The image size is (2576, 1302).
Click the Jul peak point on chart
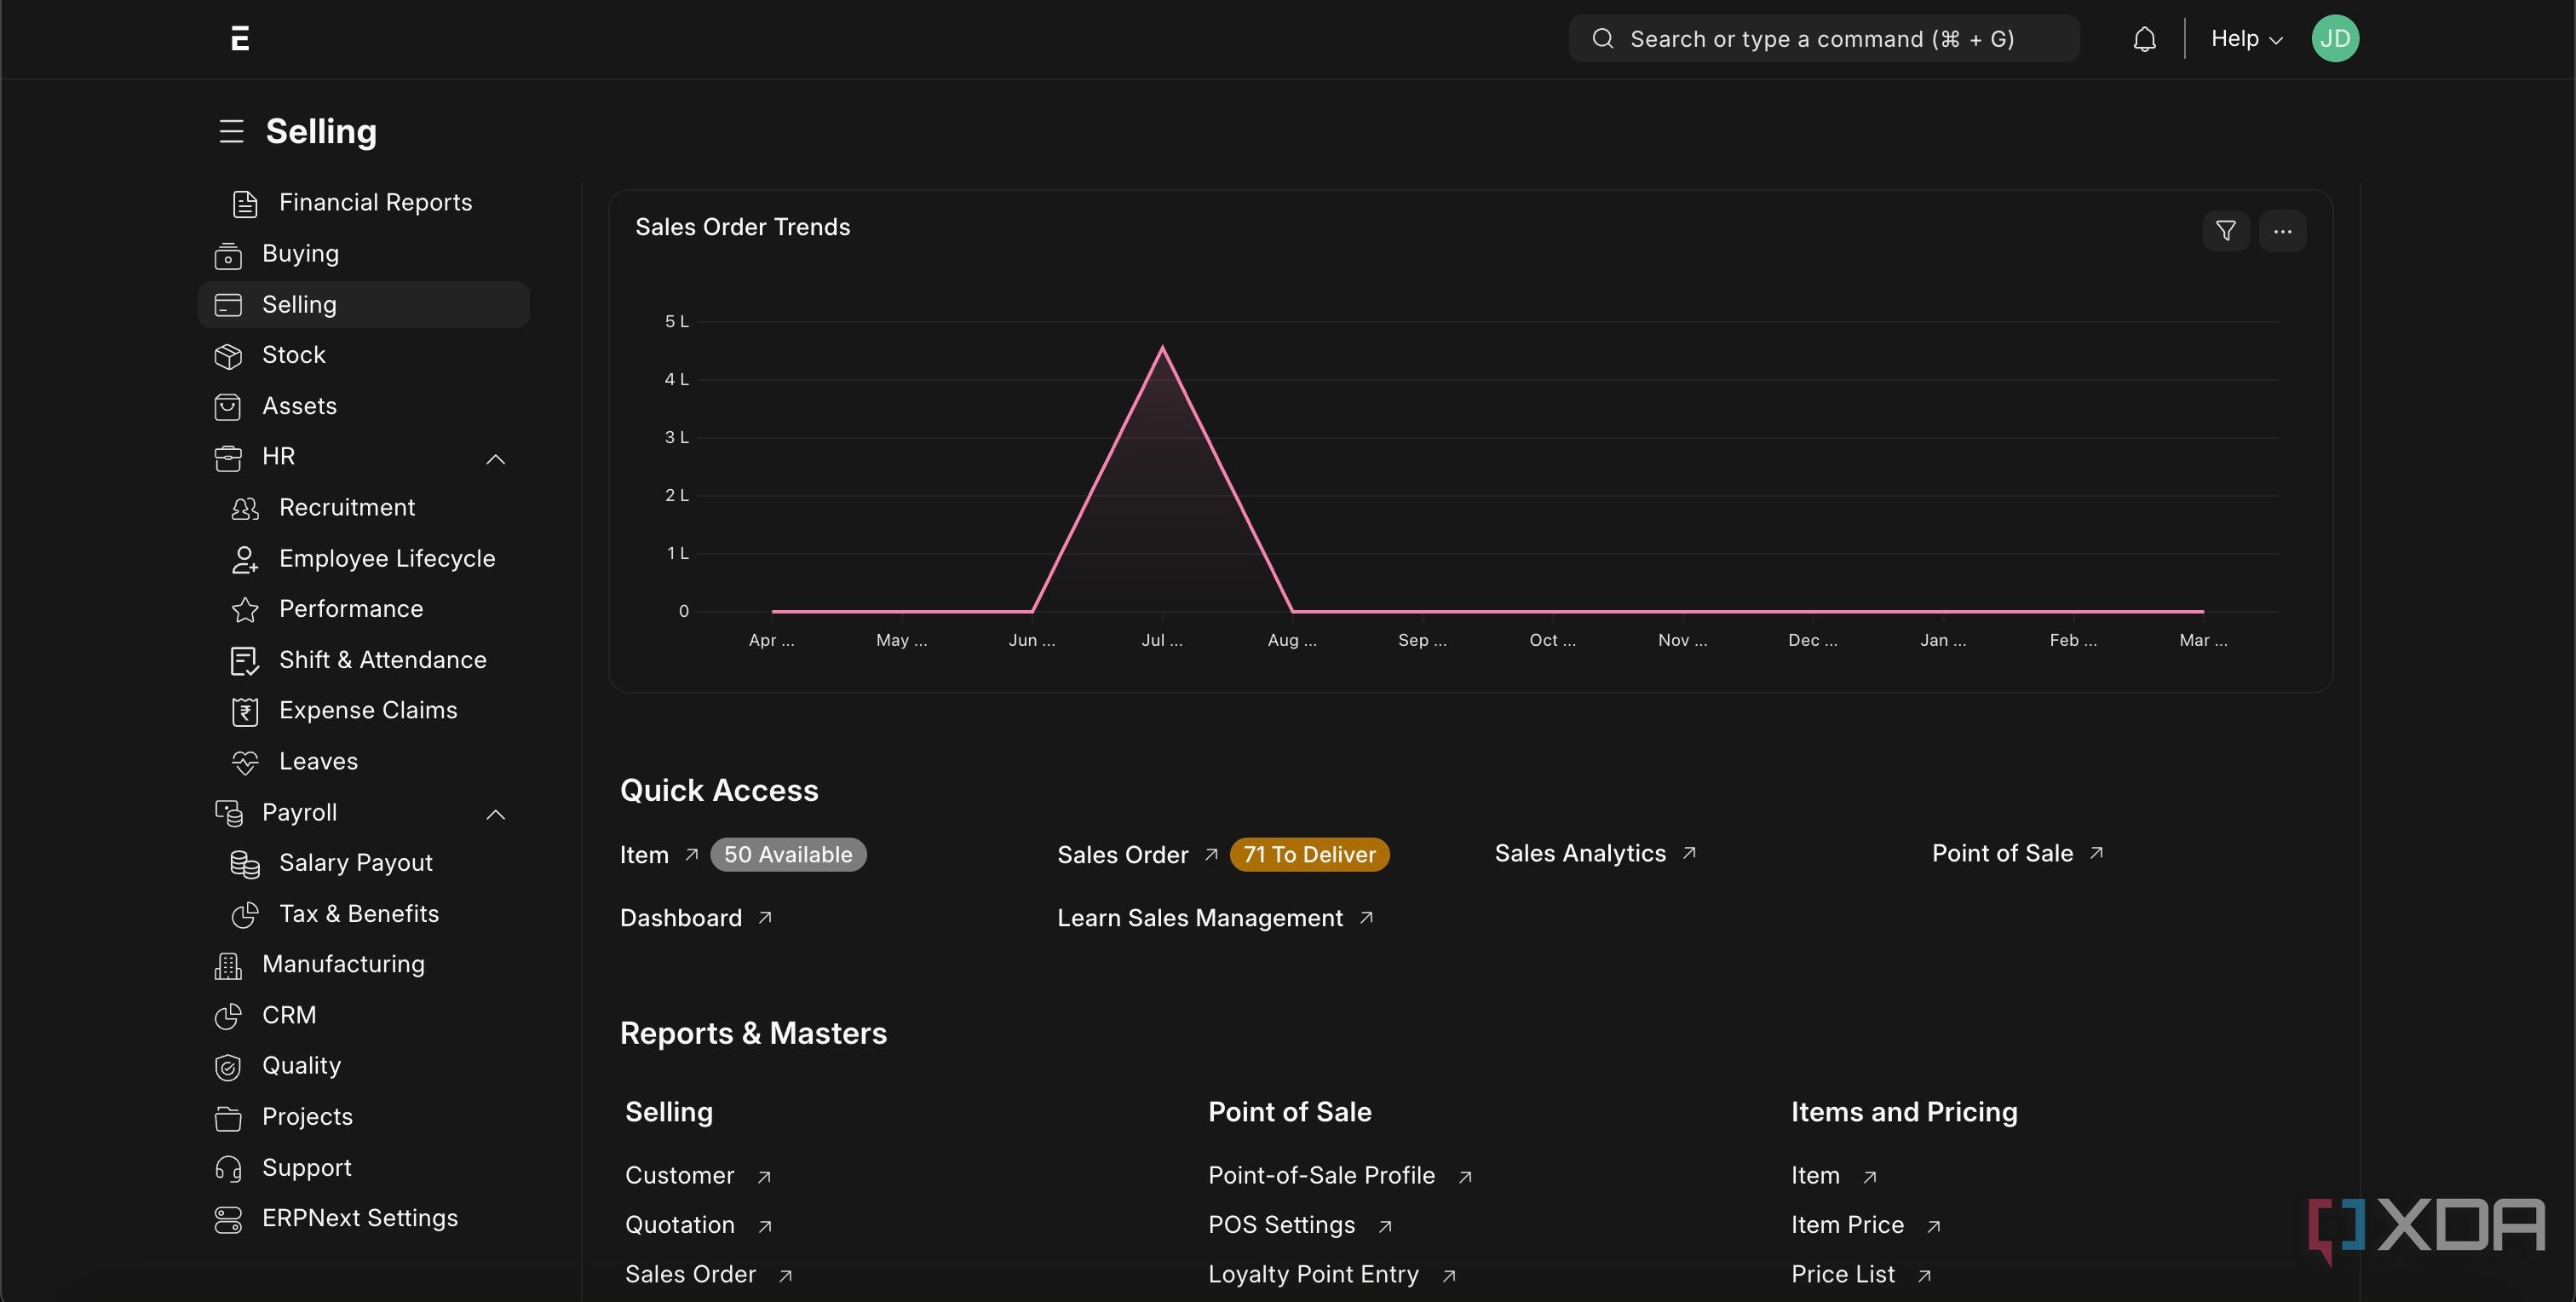pyautogui.click(x=1162, y=347)
